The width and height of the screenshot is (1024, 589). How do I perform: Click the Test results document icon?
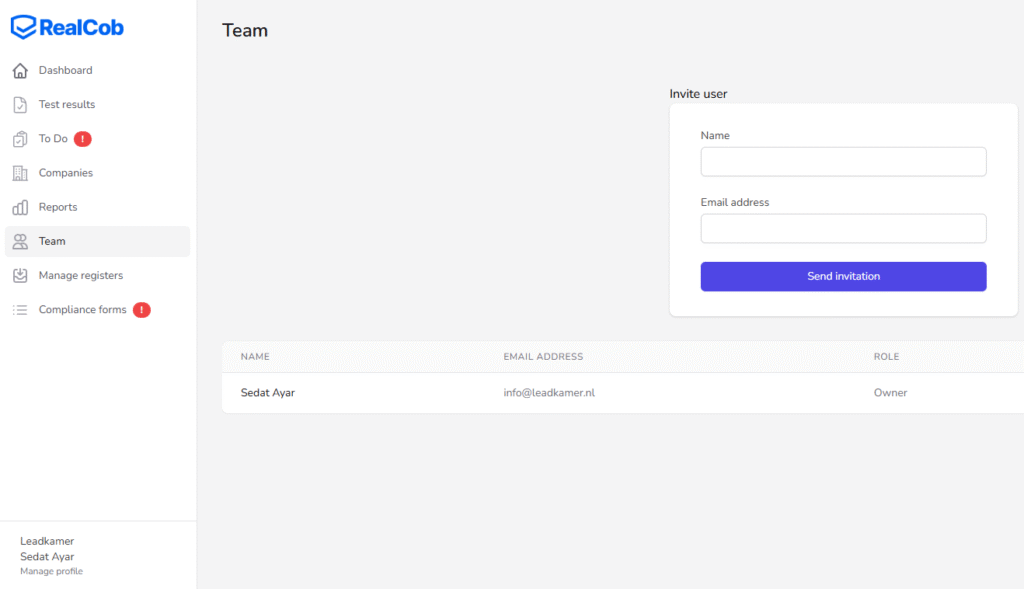click(x=20, y=104)
